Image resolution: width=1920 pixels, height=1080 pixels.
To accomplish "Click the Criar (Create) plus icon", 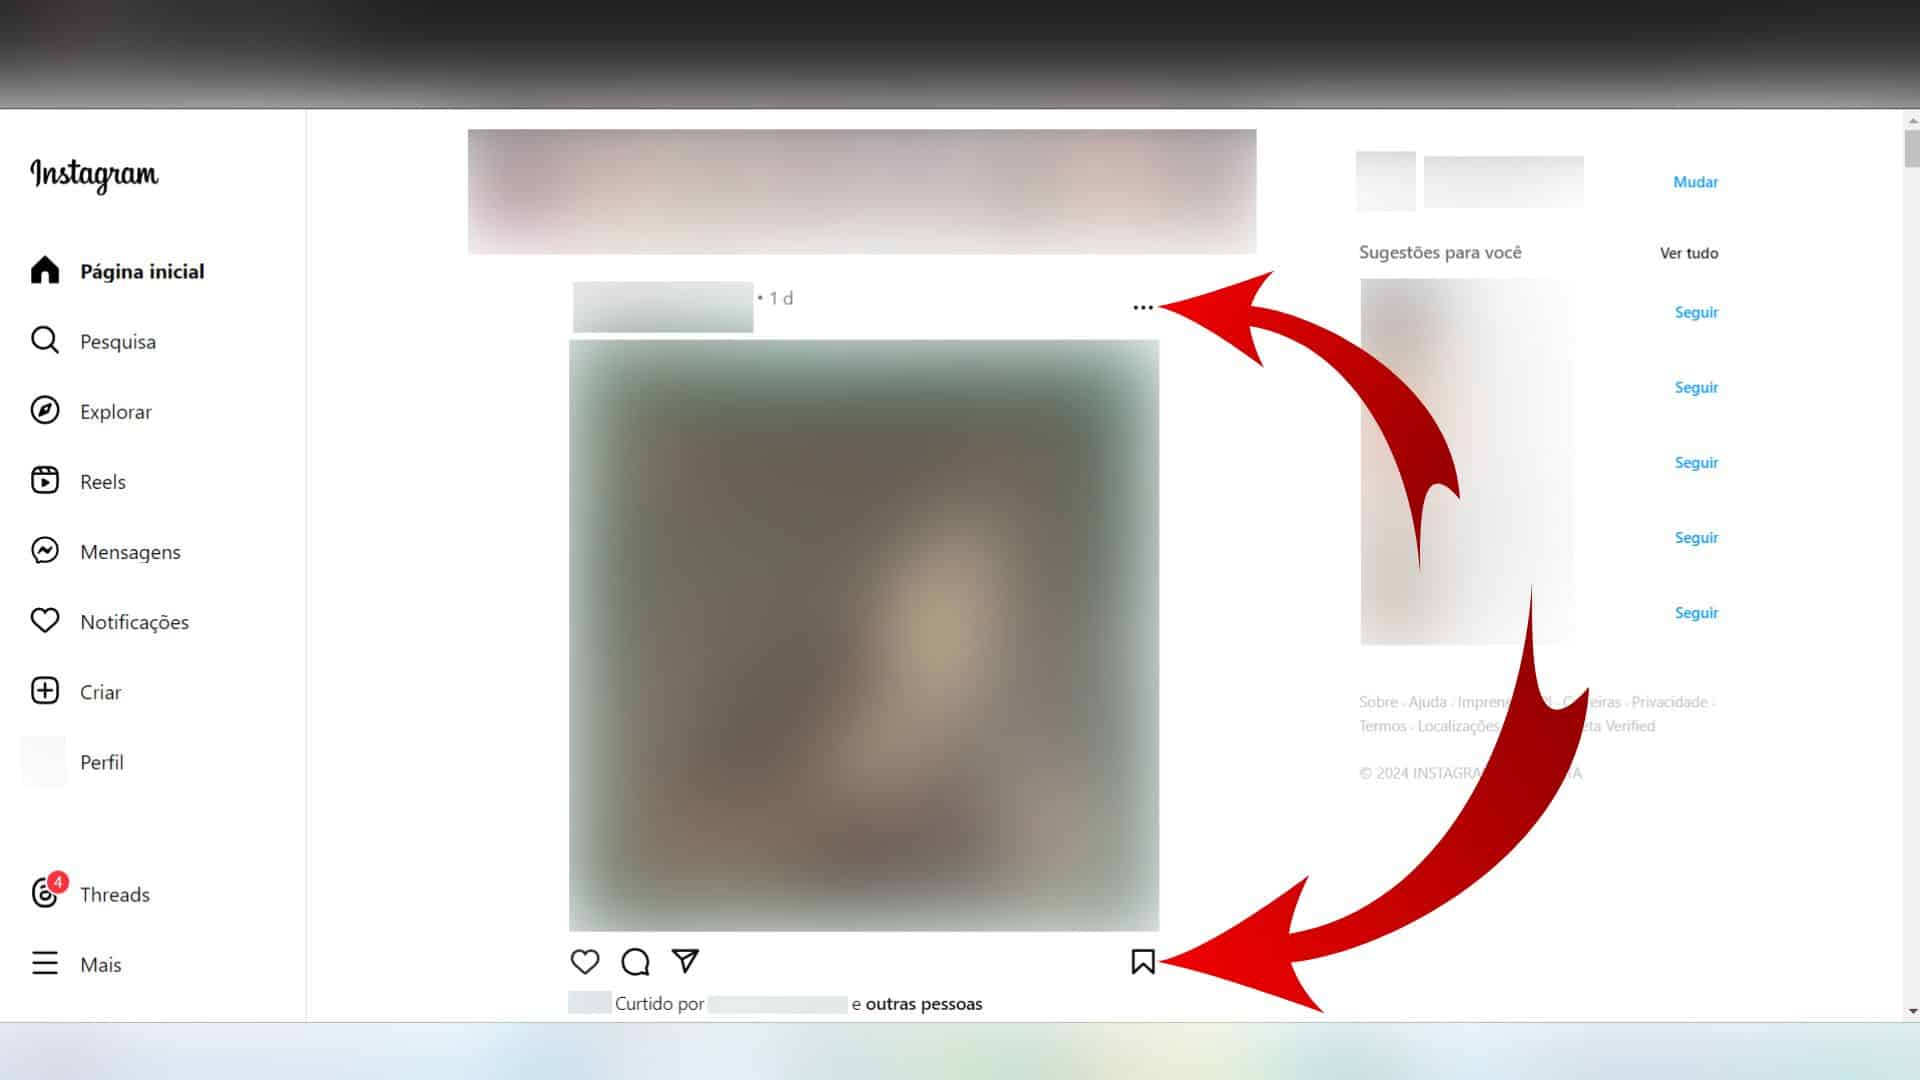I will (45, 691).
